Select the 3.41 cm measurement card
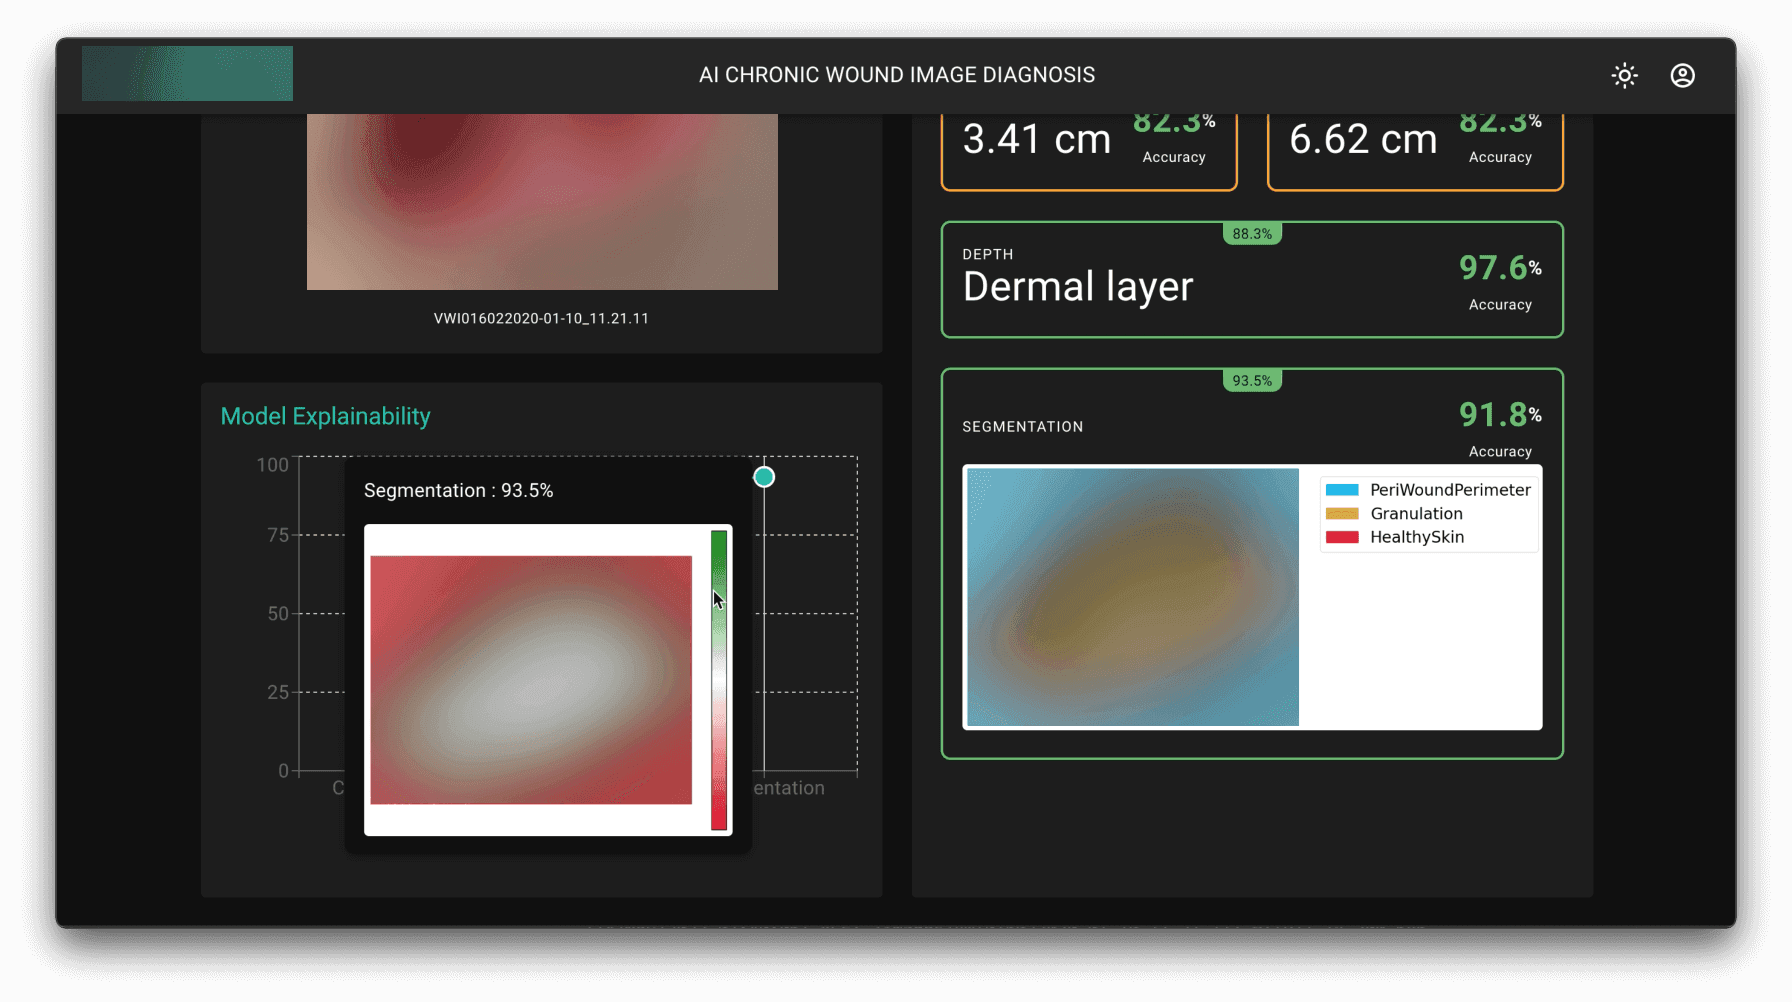Image resolution: width=1792 pixels, height=1002 pixels. click(x=1088, y=150)
